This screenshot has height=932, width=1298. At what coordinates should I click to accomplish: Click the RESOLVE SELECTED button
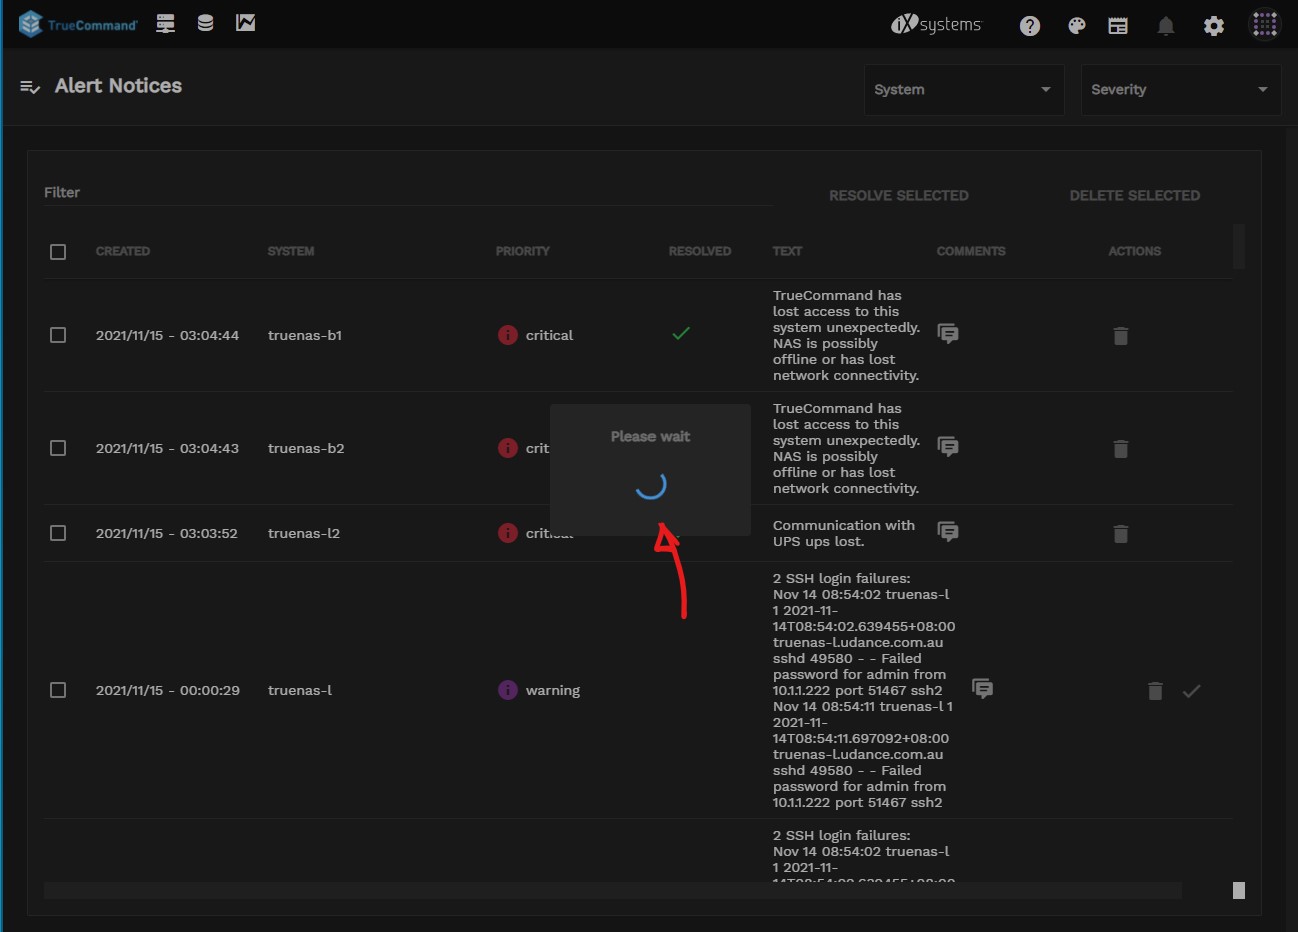pyautogui.click(x=899, y=196)
